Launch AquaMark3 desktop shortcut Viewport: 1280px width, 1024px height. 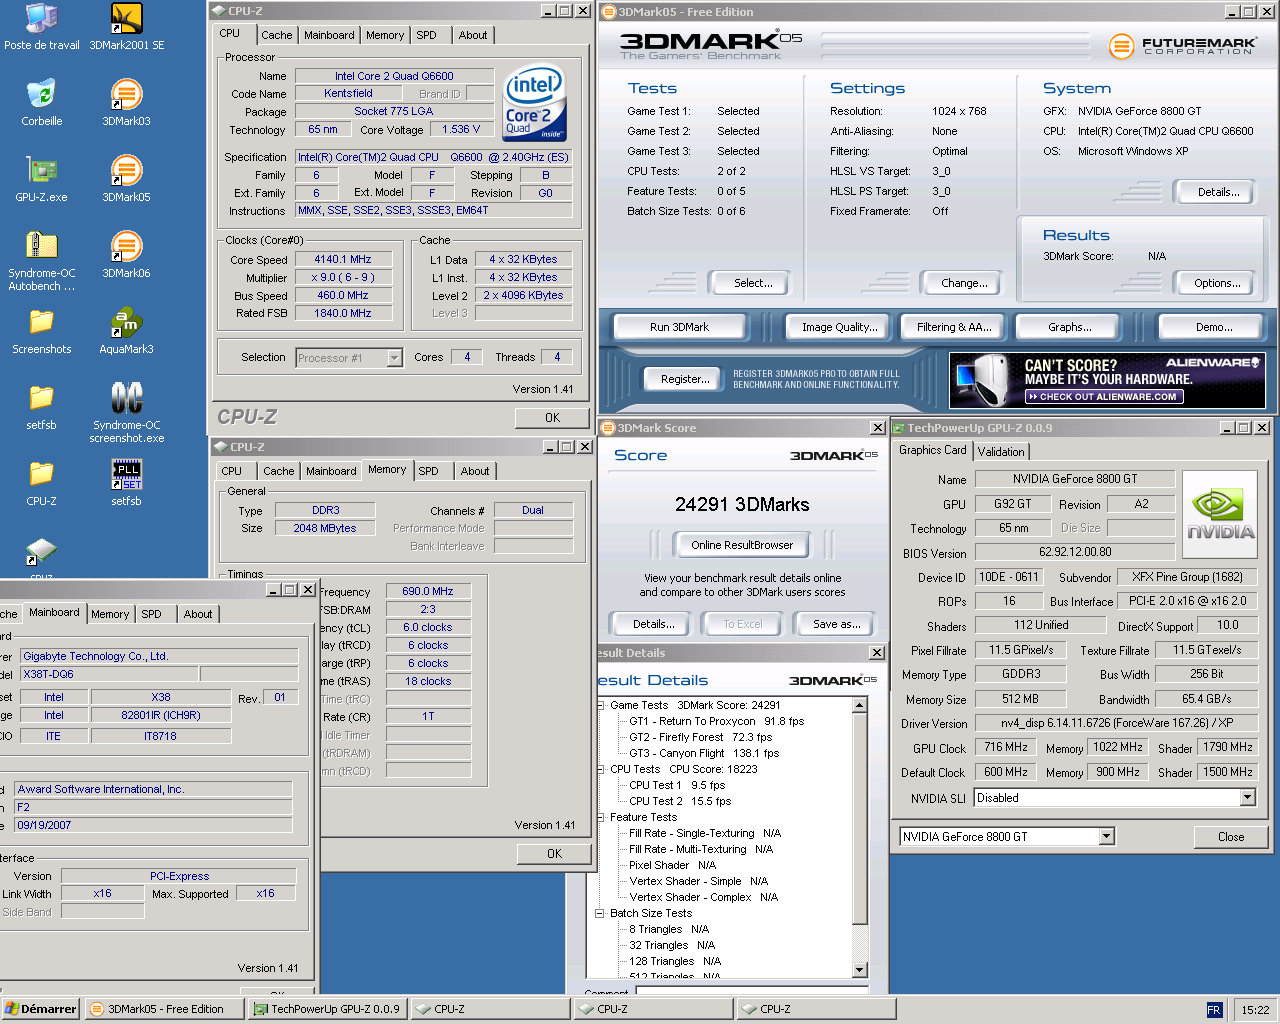[x=126, y=331]
